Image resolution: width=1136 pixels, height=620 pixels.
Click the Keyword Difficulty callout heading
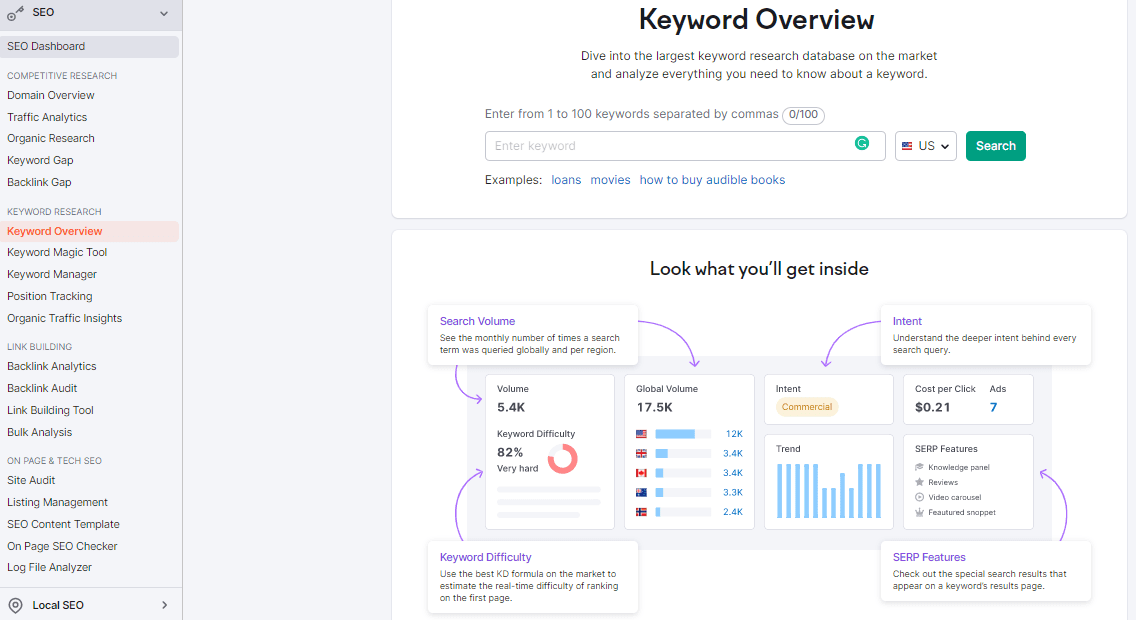pos(485,557)
